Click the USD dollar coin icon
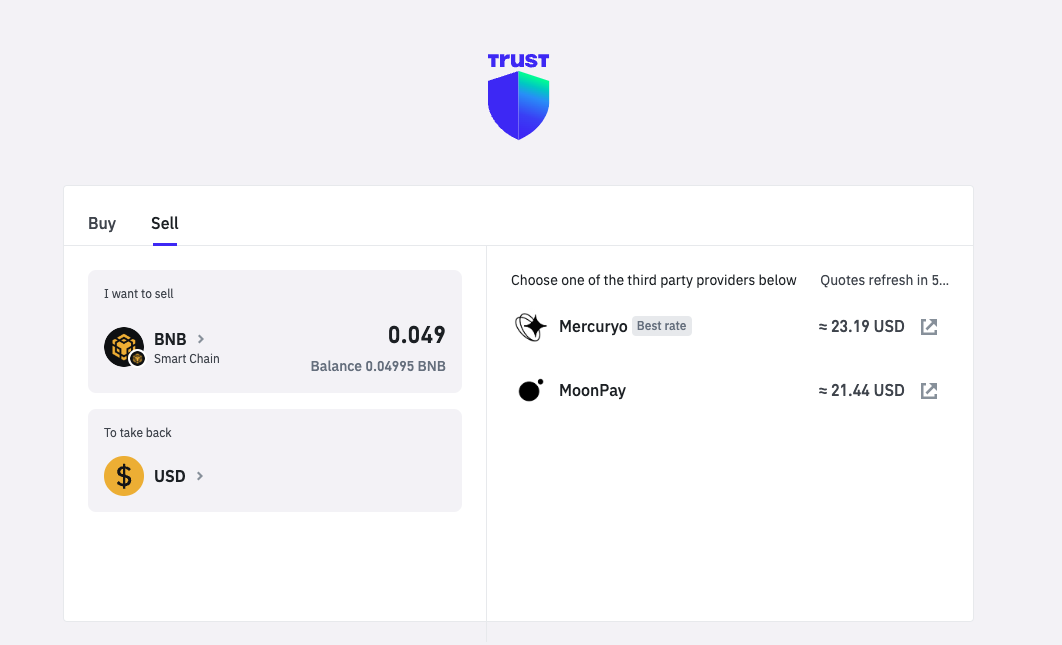Image resolution: width=1062 pixels, height=645 pixels. (x=124, y=476)
